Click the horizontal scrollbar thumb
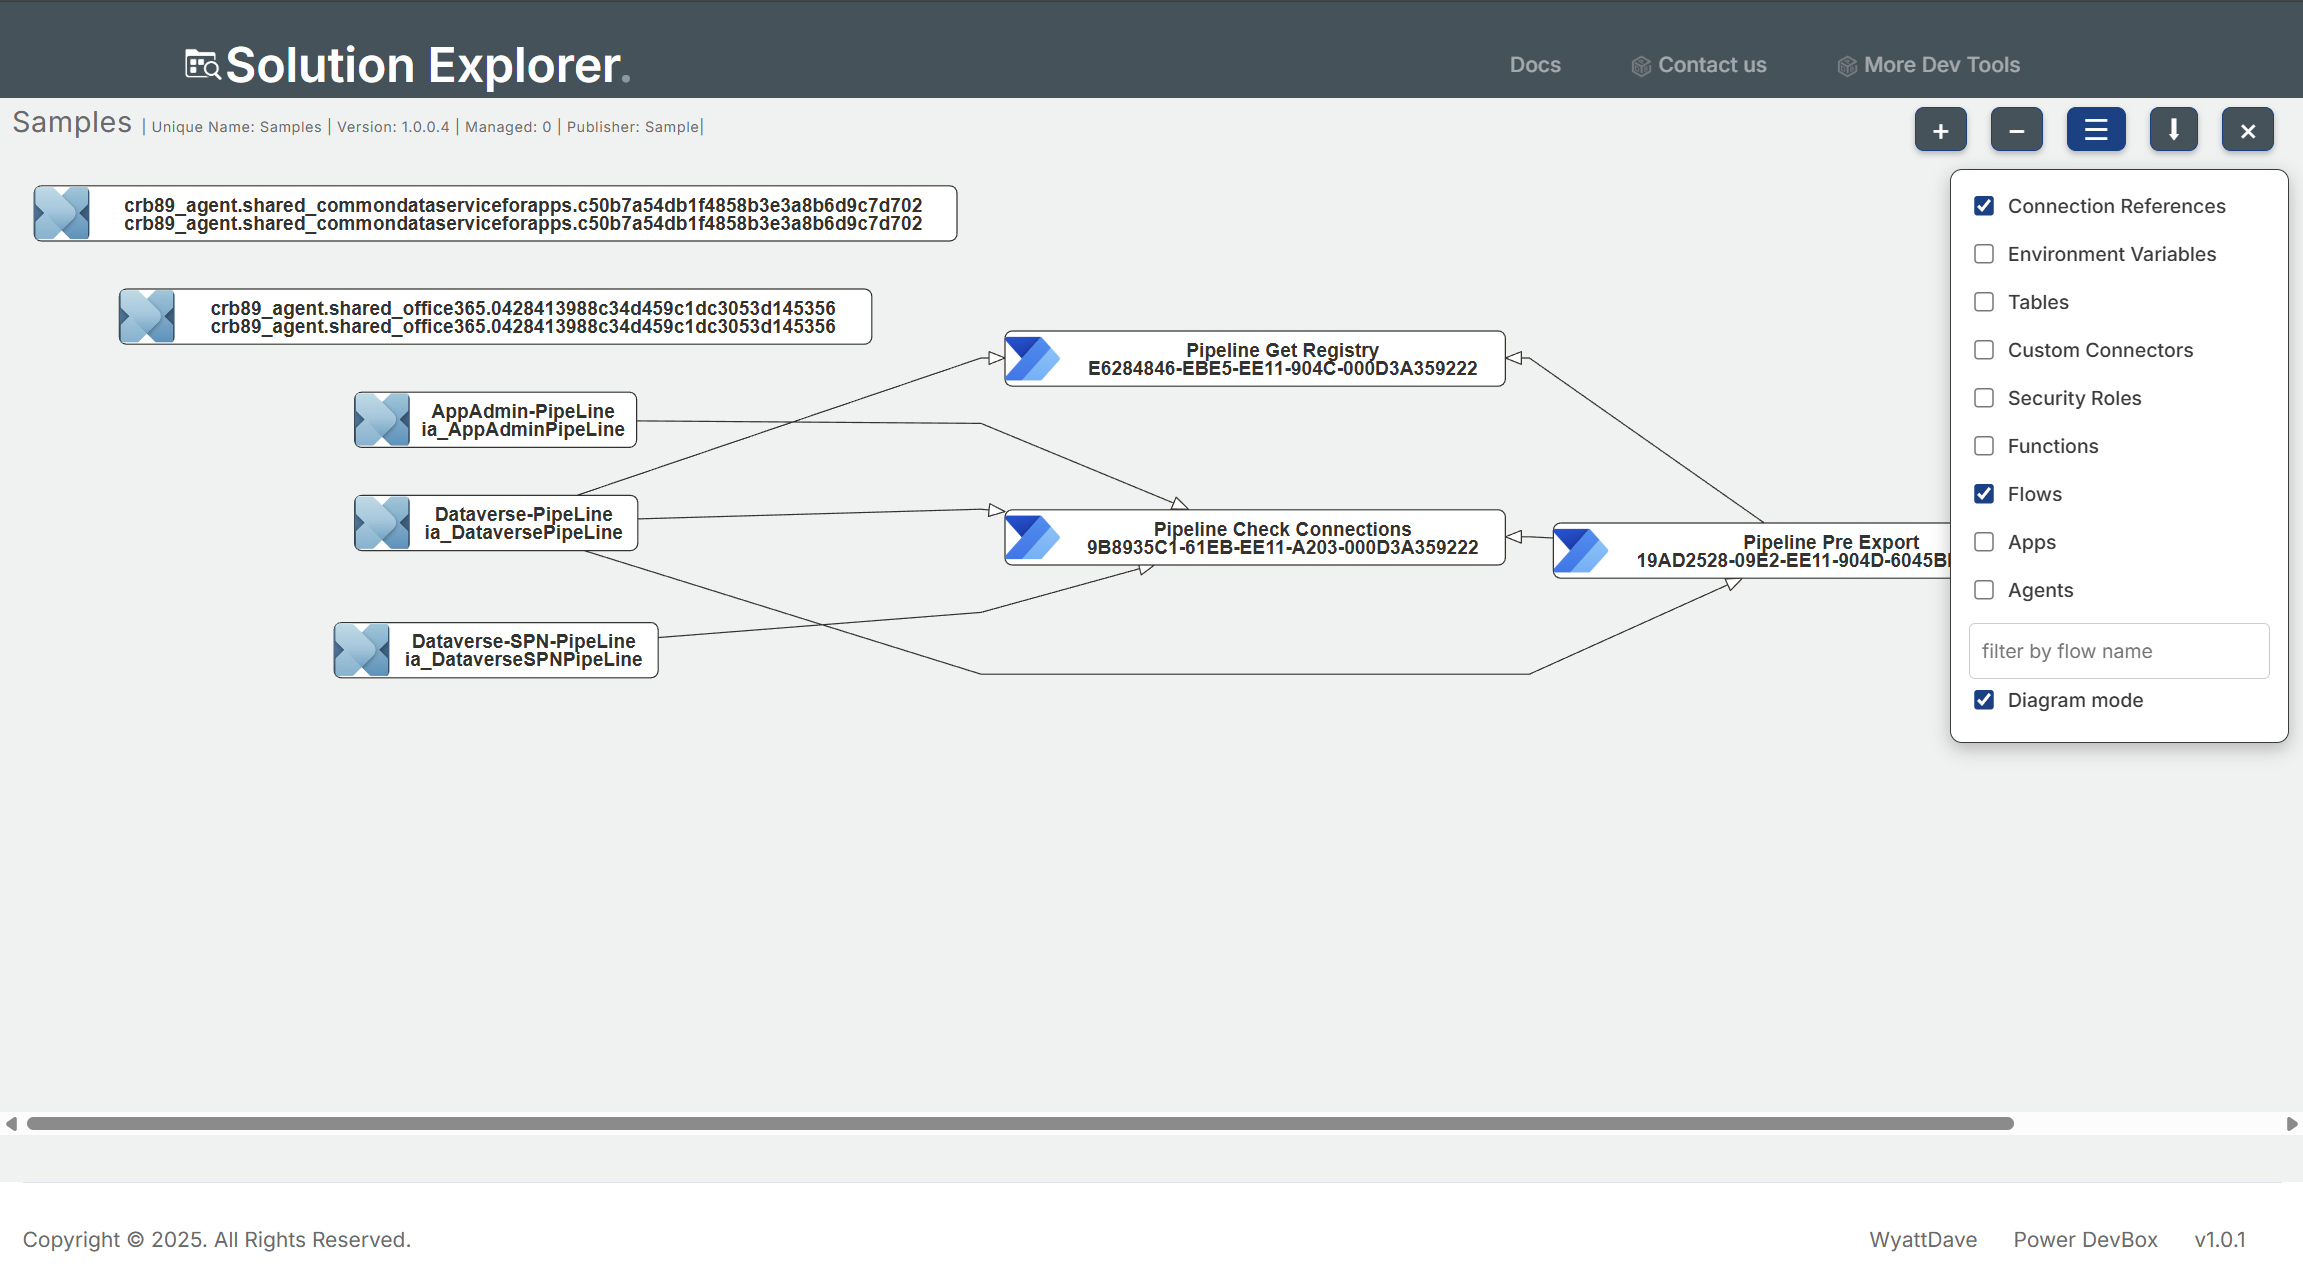This screenshot has height=1269, width=2303. pos(1020,1124)
